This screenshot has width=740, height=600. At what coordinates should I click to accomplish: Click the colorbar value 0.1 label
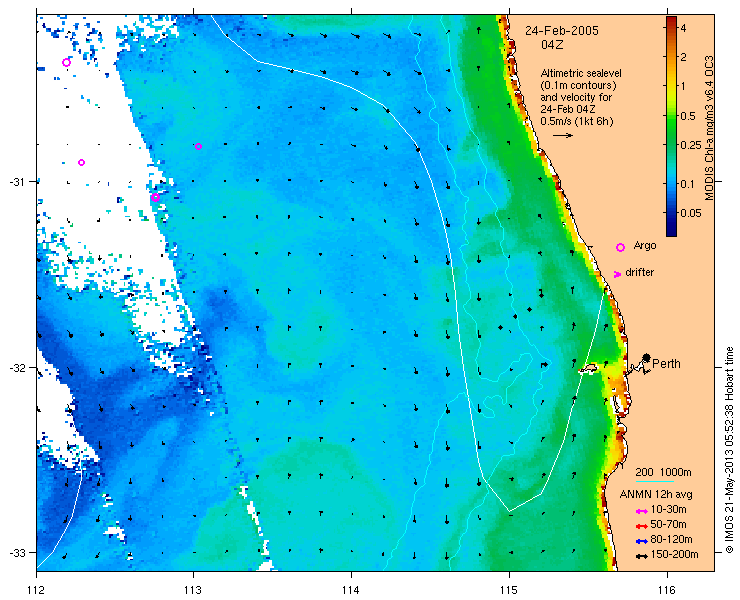coord(687,184)
